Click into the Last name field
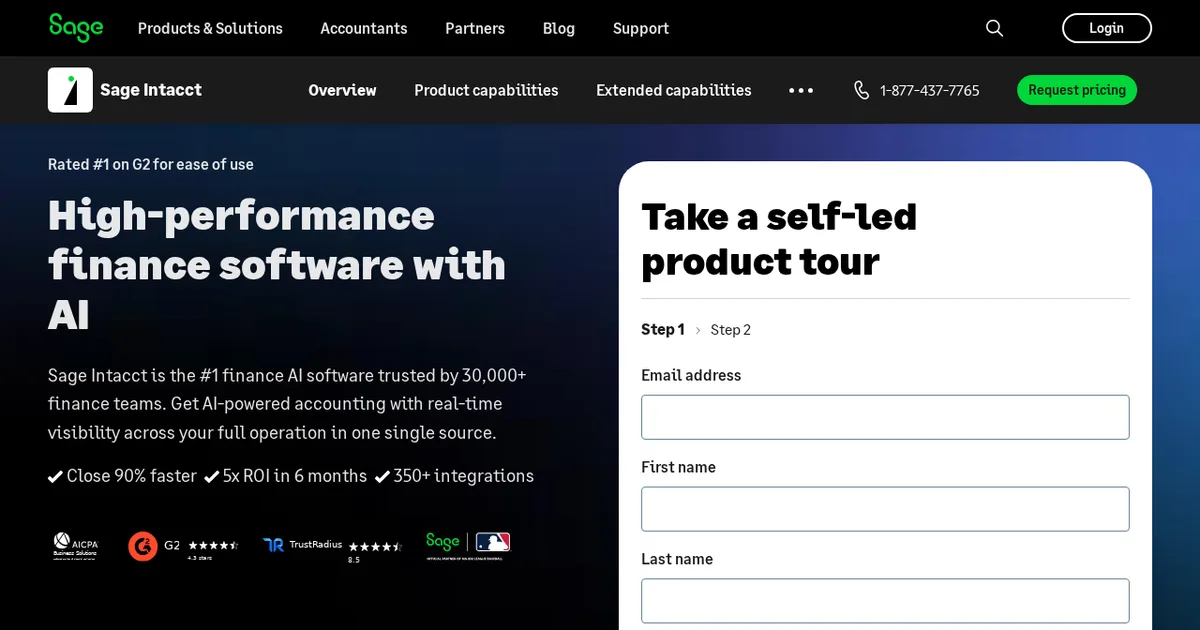The image size is (1200, 630). click(x=885, y=601)
